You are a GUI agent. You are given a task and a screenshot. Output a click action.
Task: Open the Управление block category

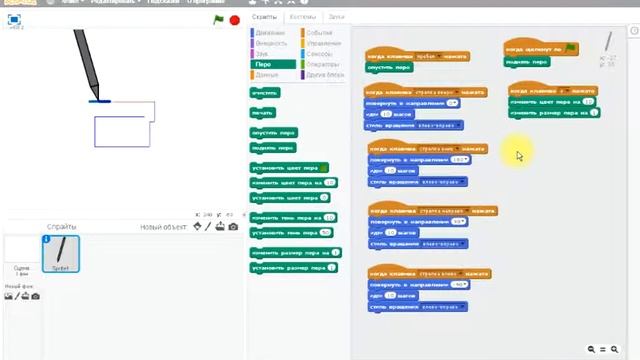pos(324,43)
